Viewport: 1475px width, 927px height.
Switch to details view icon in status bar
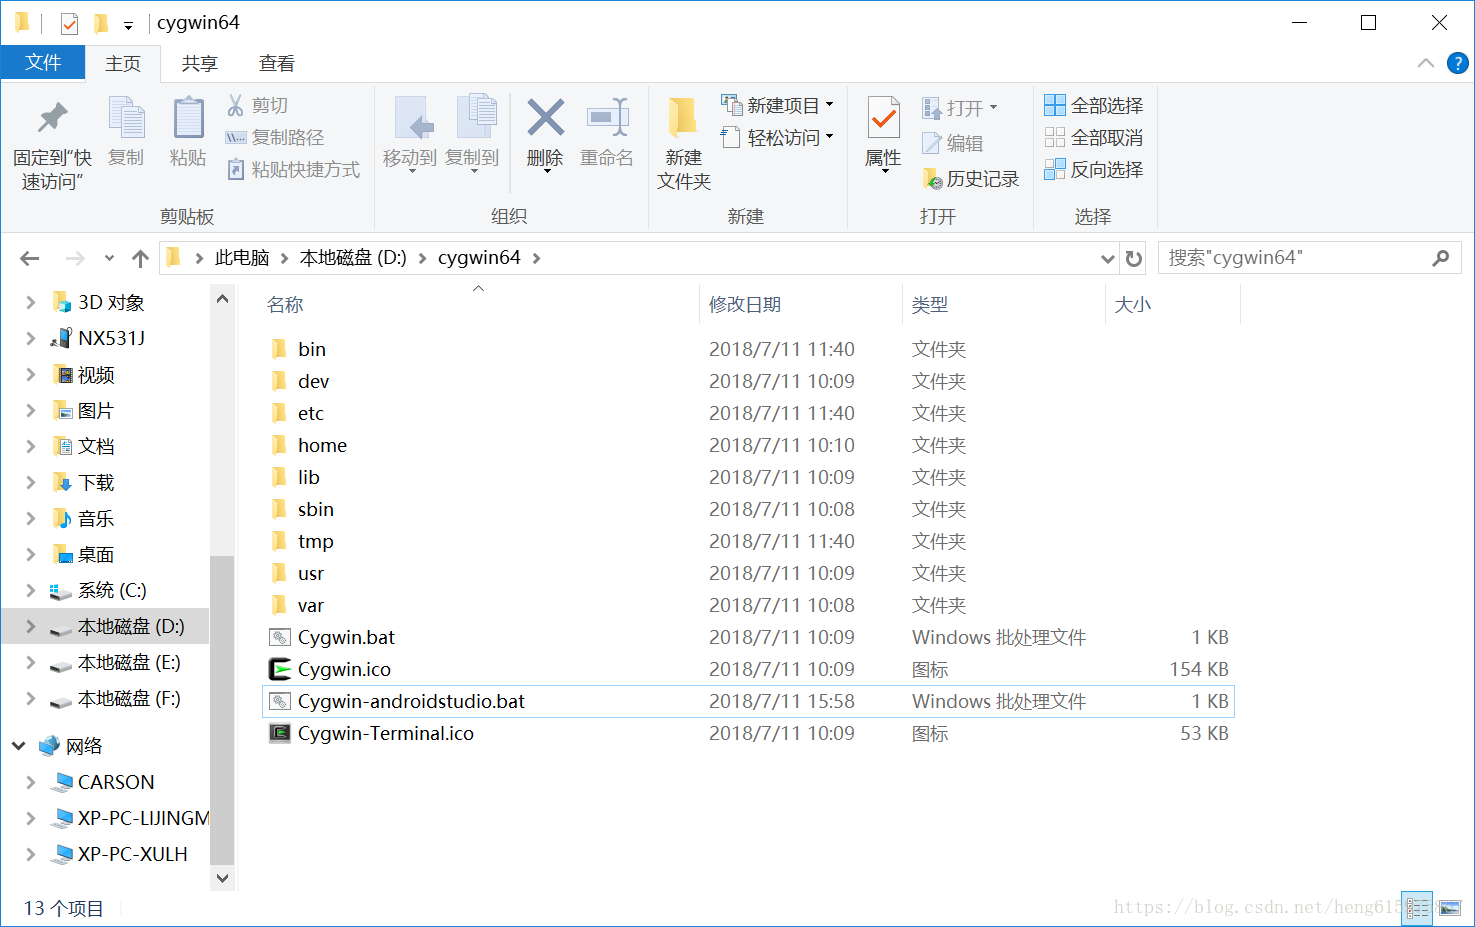(x=1417, y=908)
